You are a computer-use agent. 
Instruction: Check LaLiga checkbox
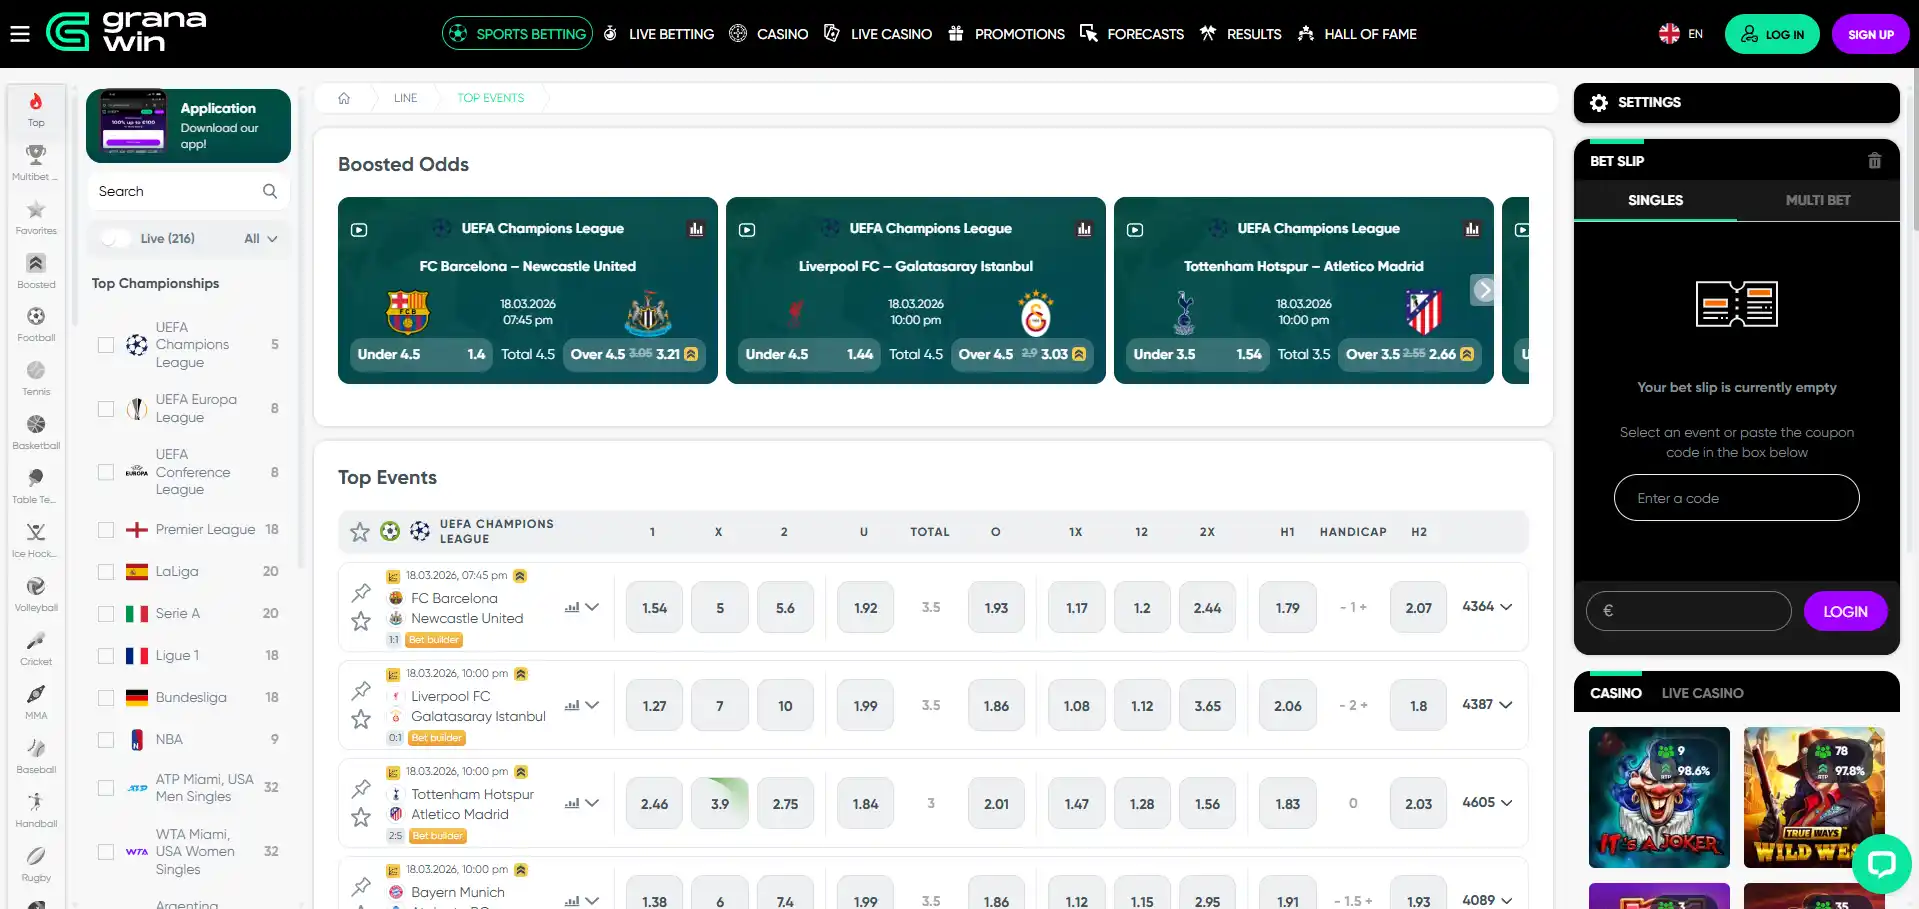(x=106, y=572)
